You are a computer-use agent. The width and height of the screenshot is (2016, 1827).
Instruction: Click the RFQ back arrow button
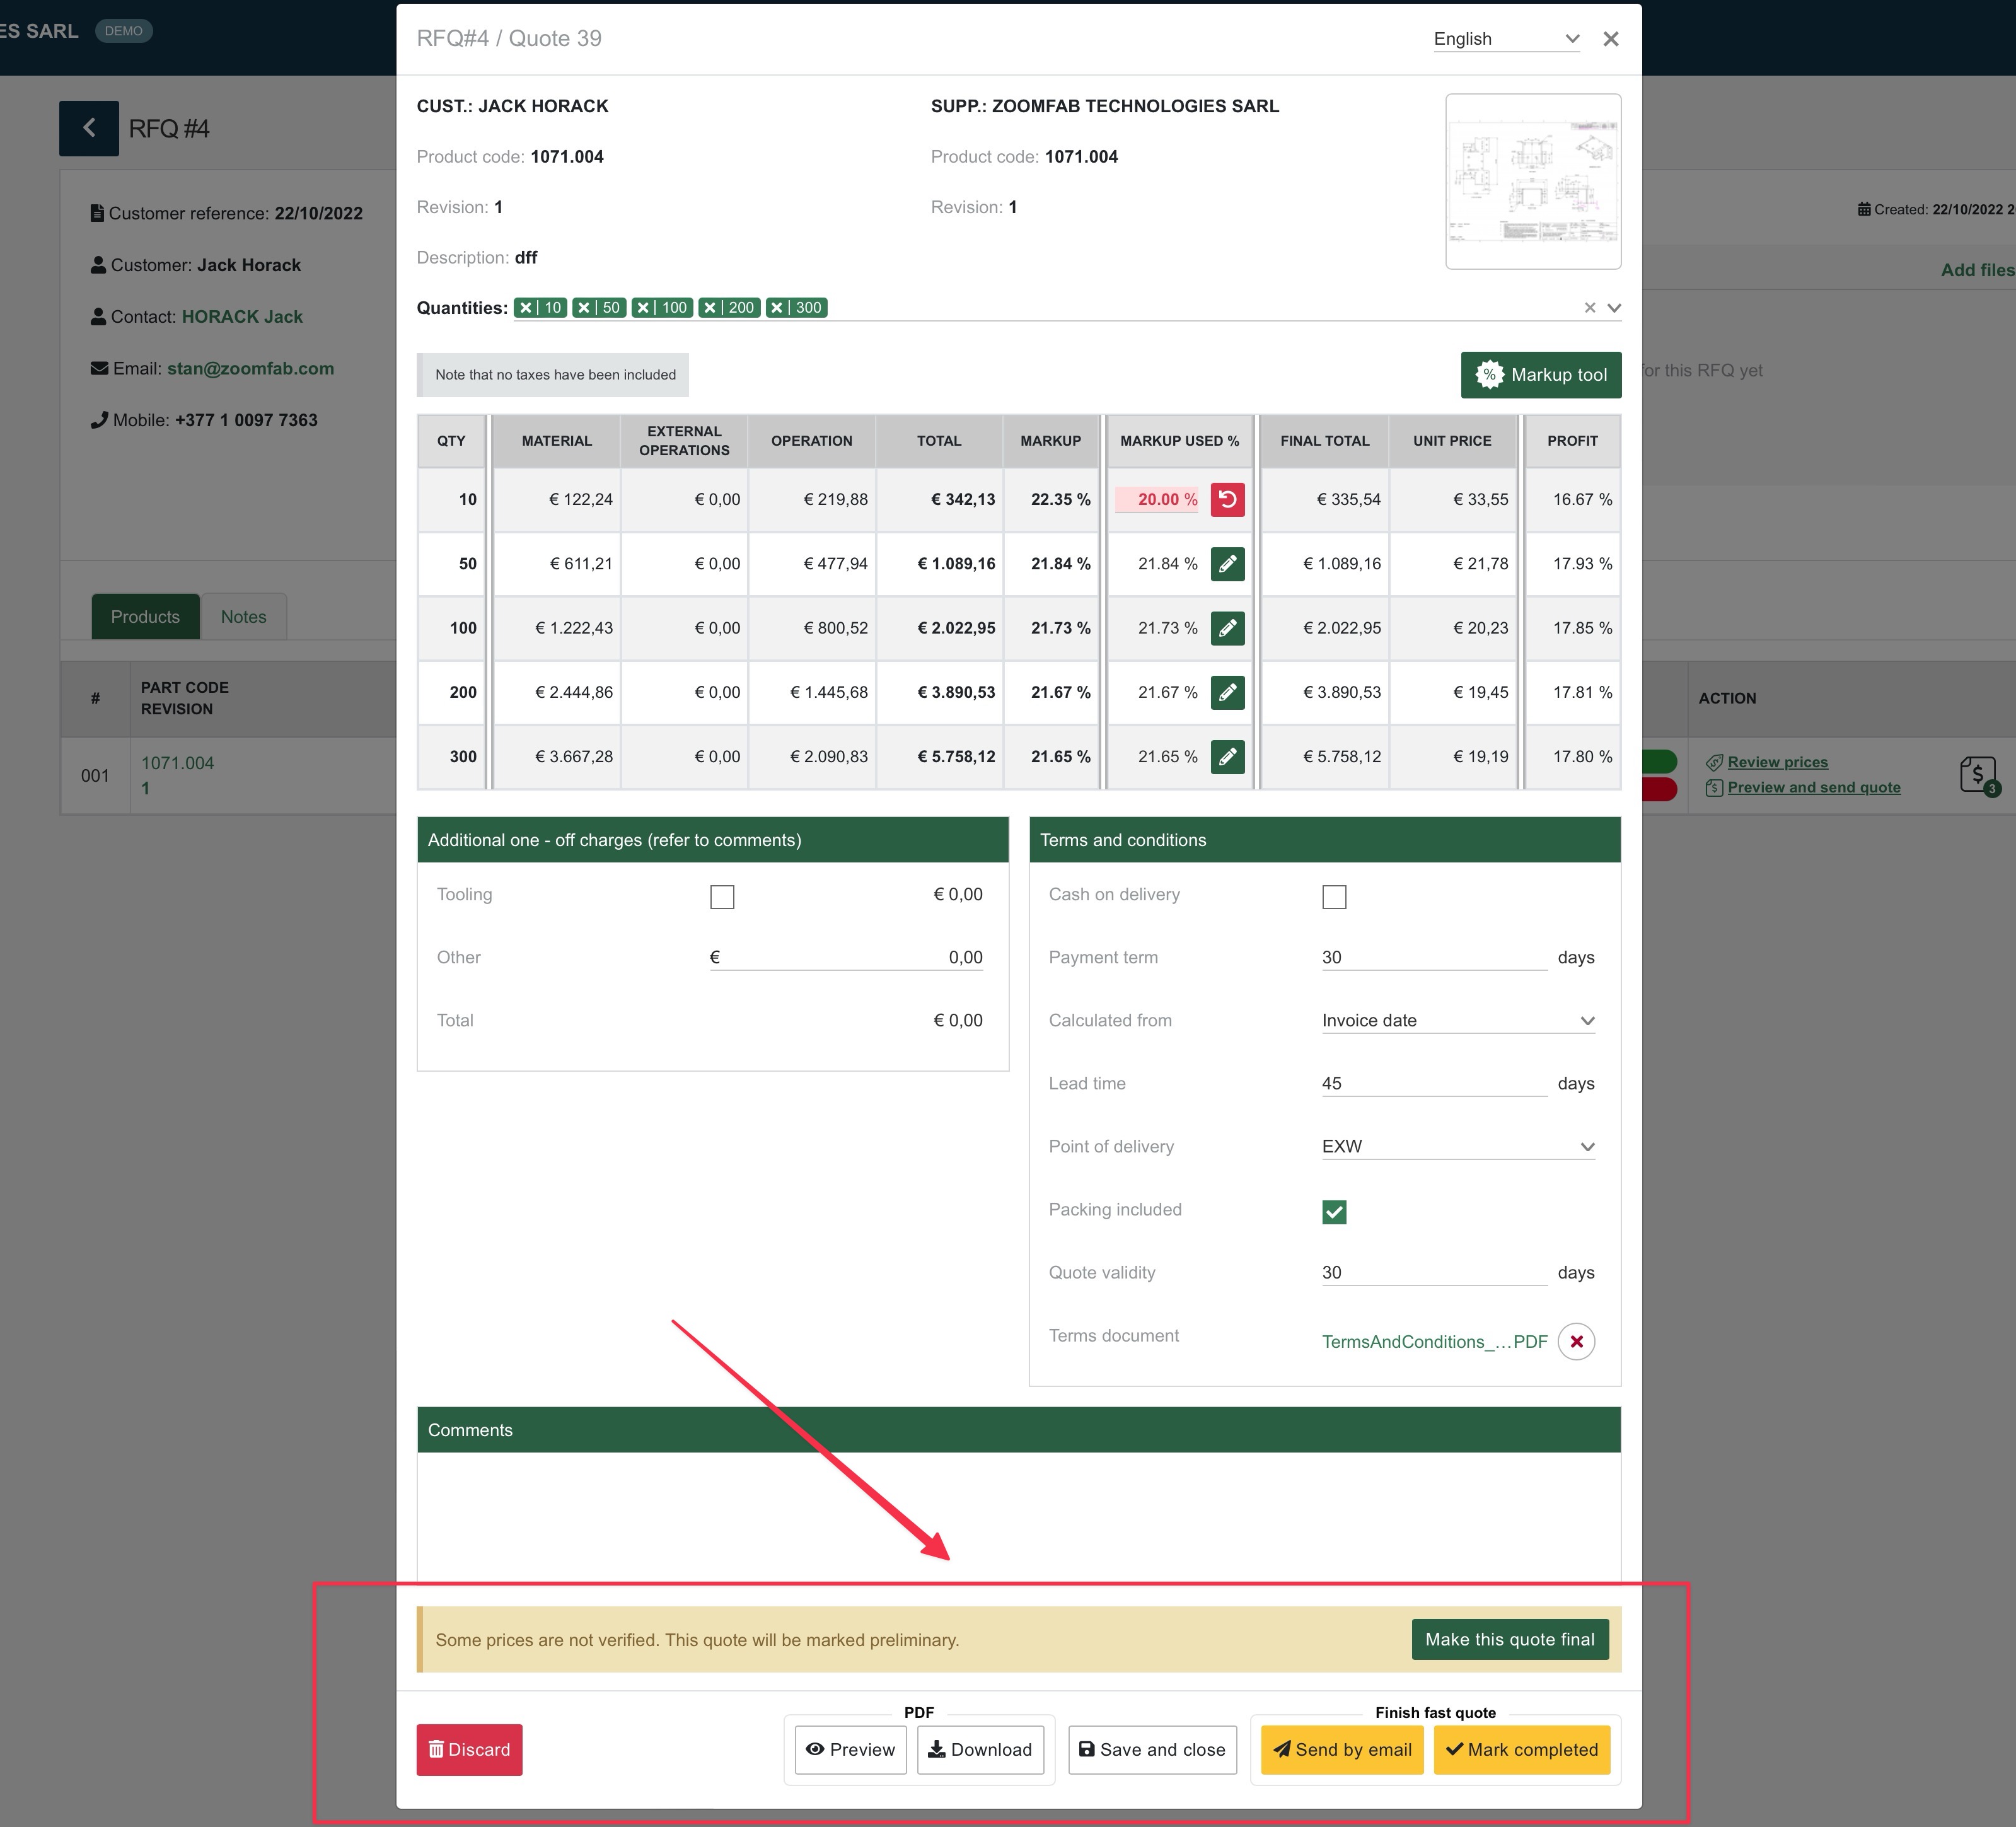coord(89,128)
